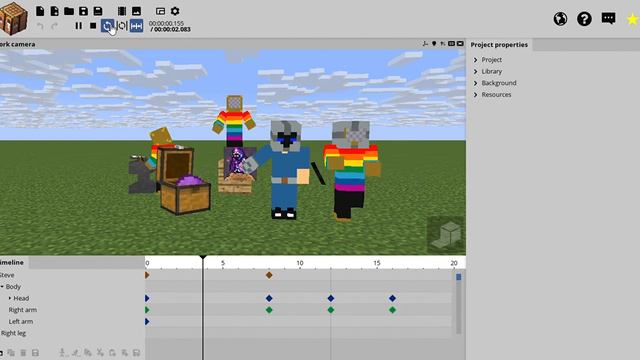
Task: Export movie using the film strip icon
Action: pos(122,11)
